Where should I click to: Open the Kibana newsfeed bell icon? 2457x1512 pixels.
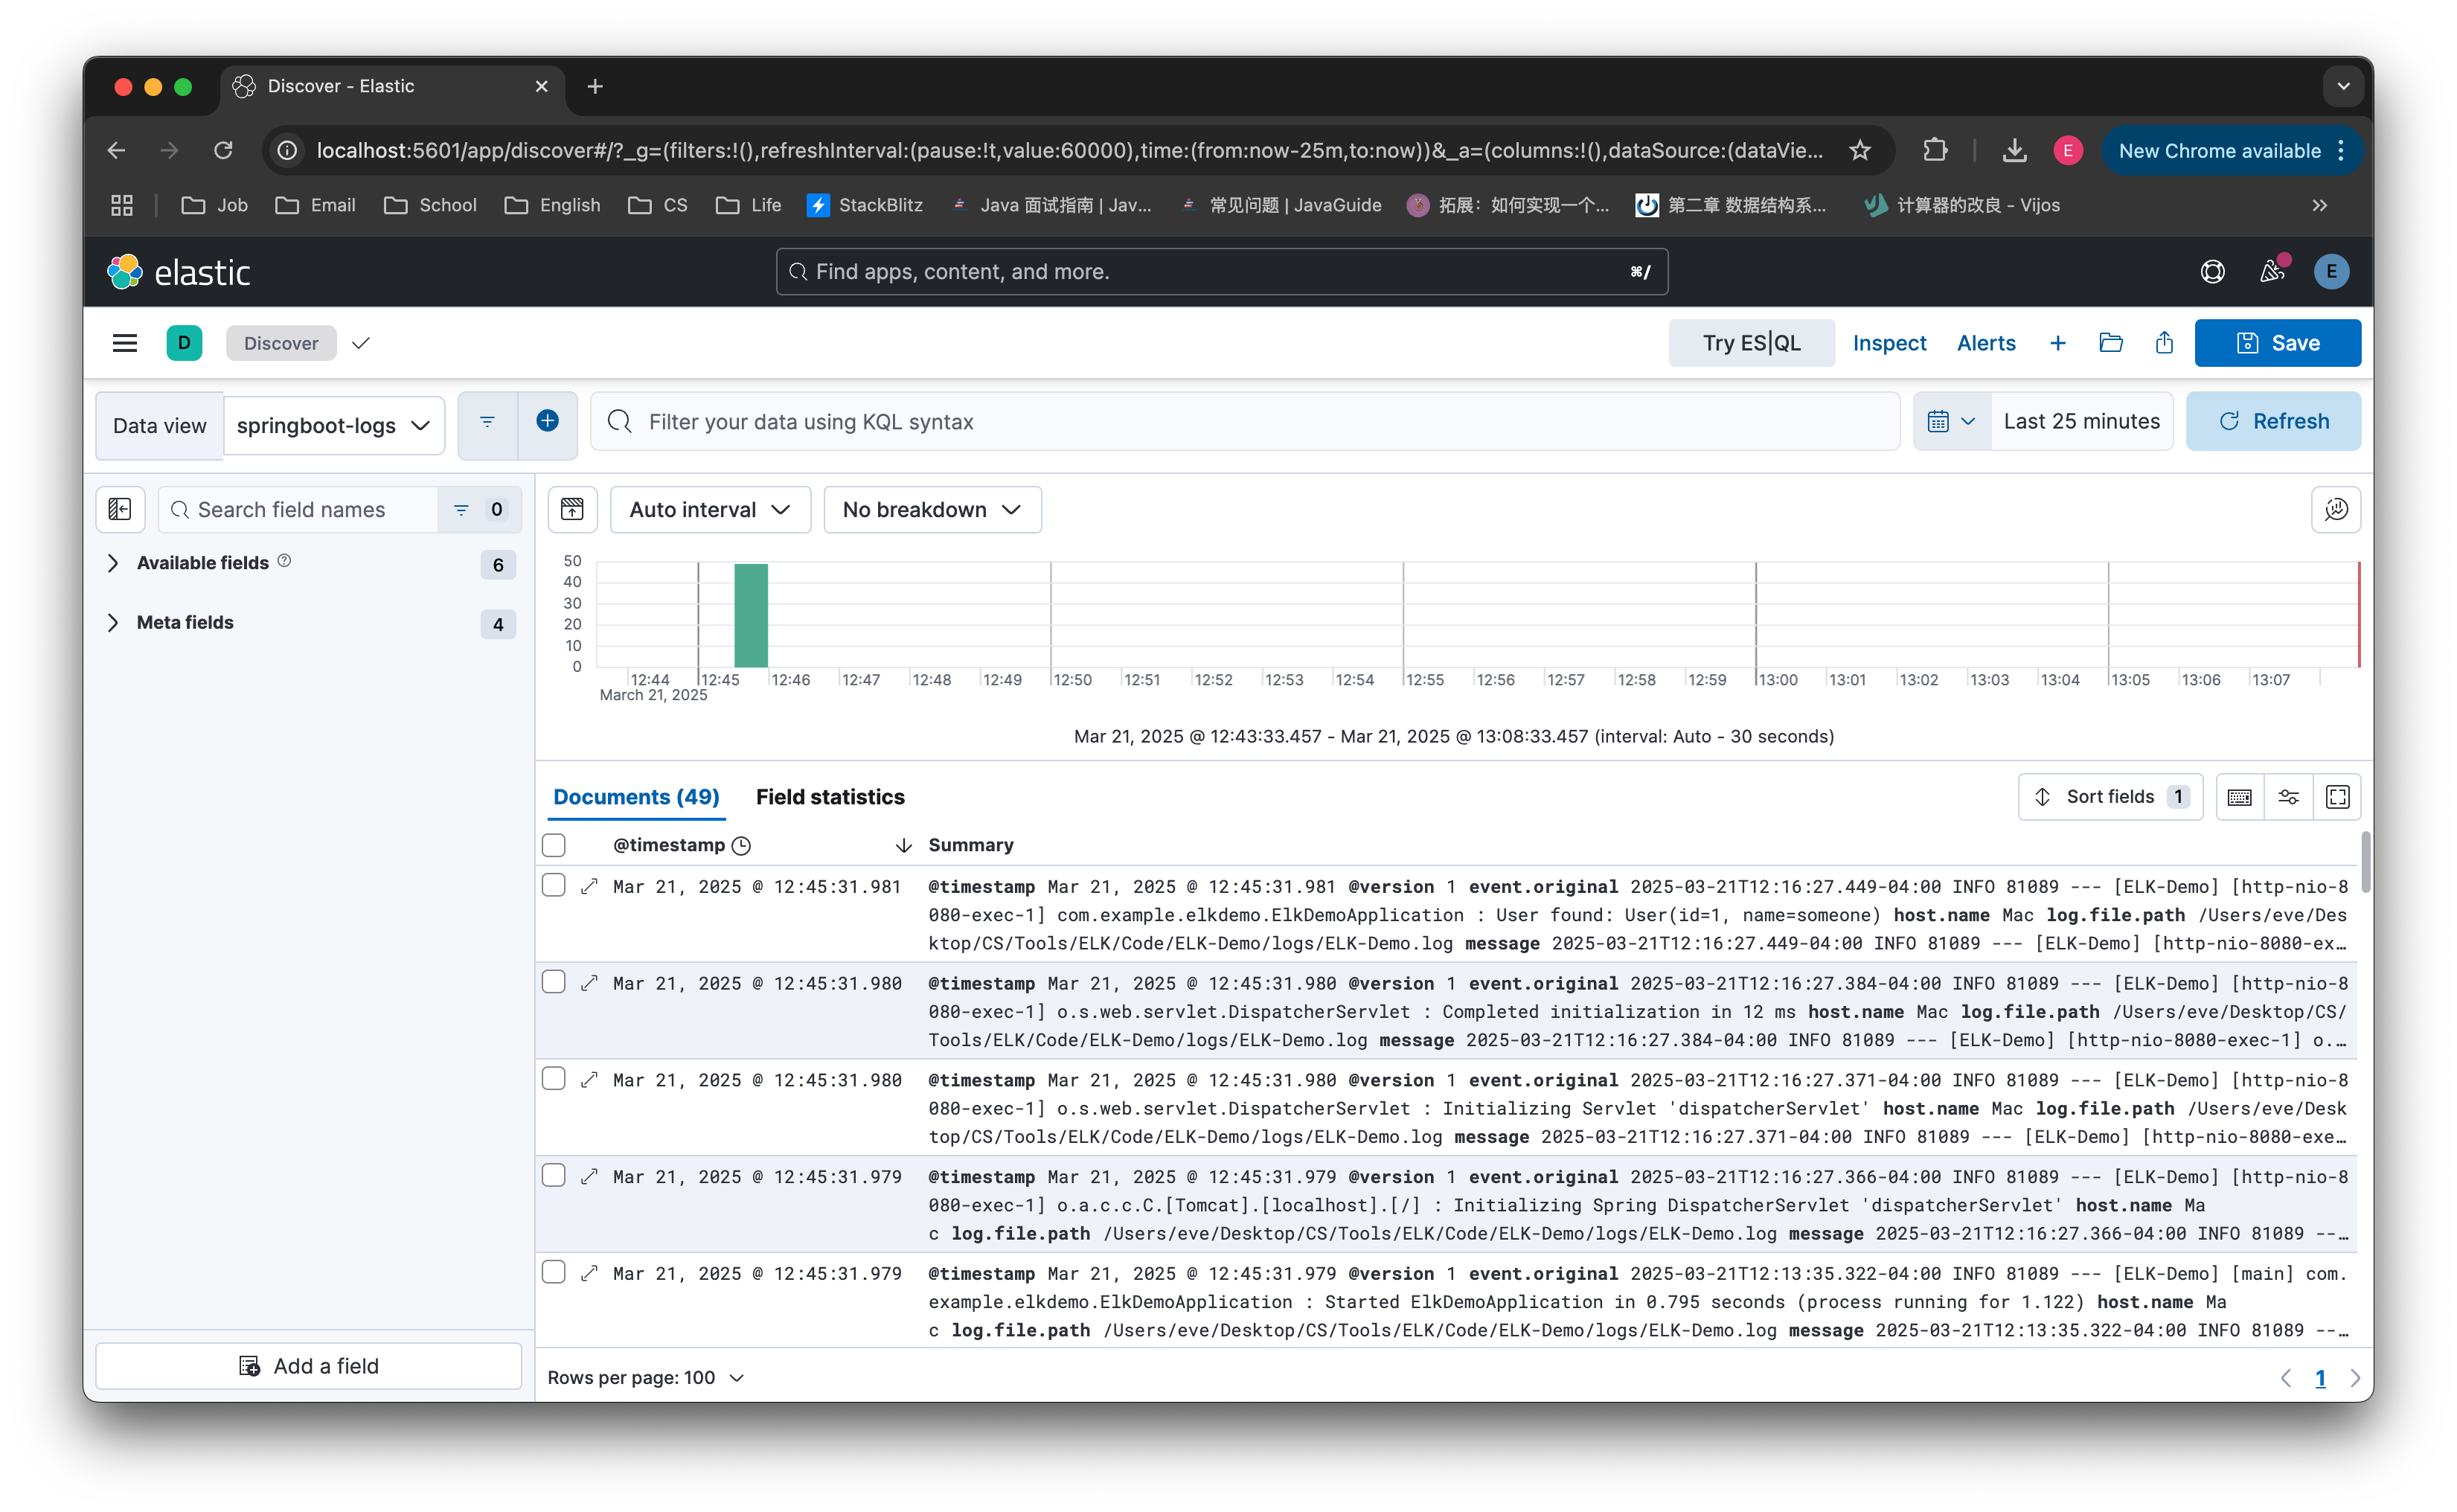pos(2271,271)
